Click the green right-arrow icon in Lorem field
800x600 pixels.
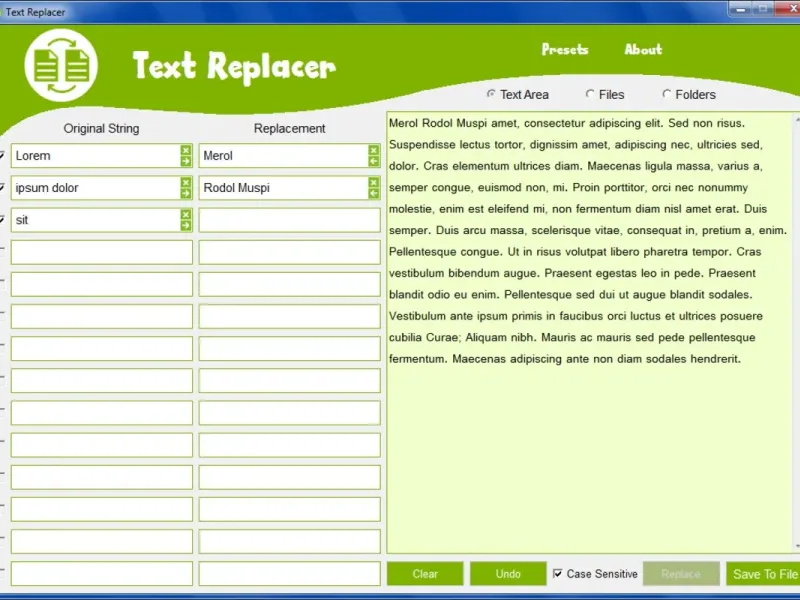[x=186, y=161]
